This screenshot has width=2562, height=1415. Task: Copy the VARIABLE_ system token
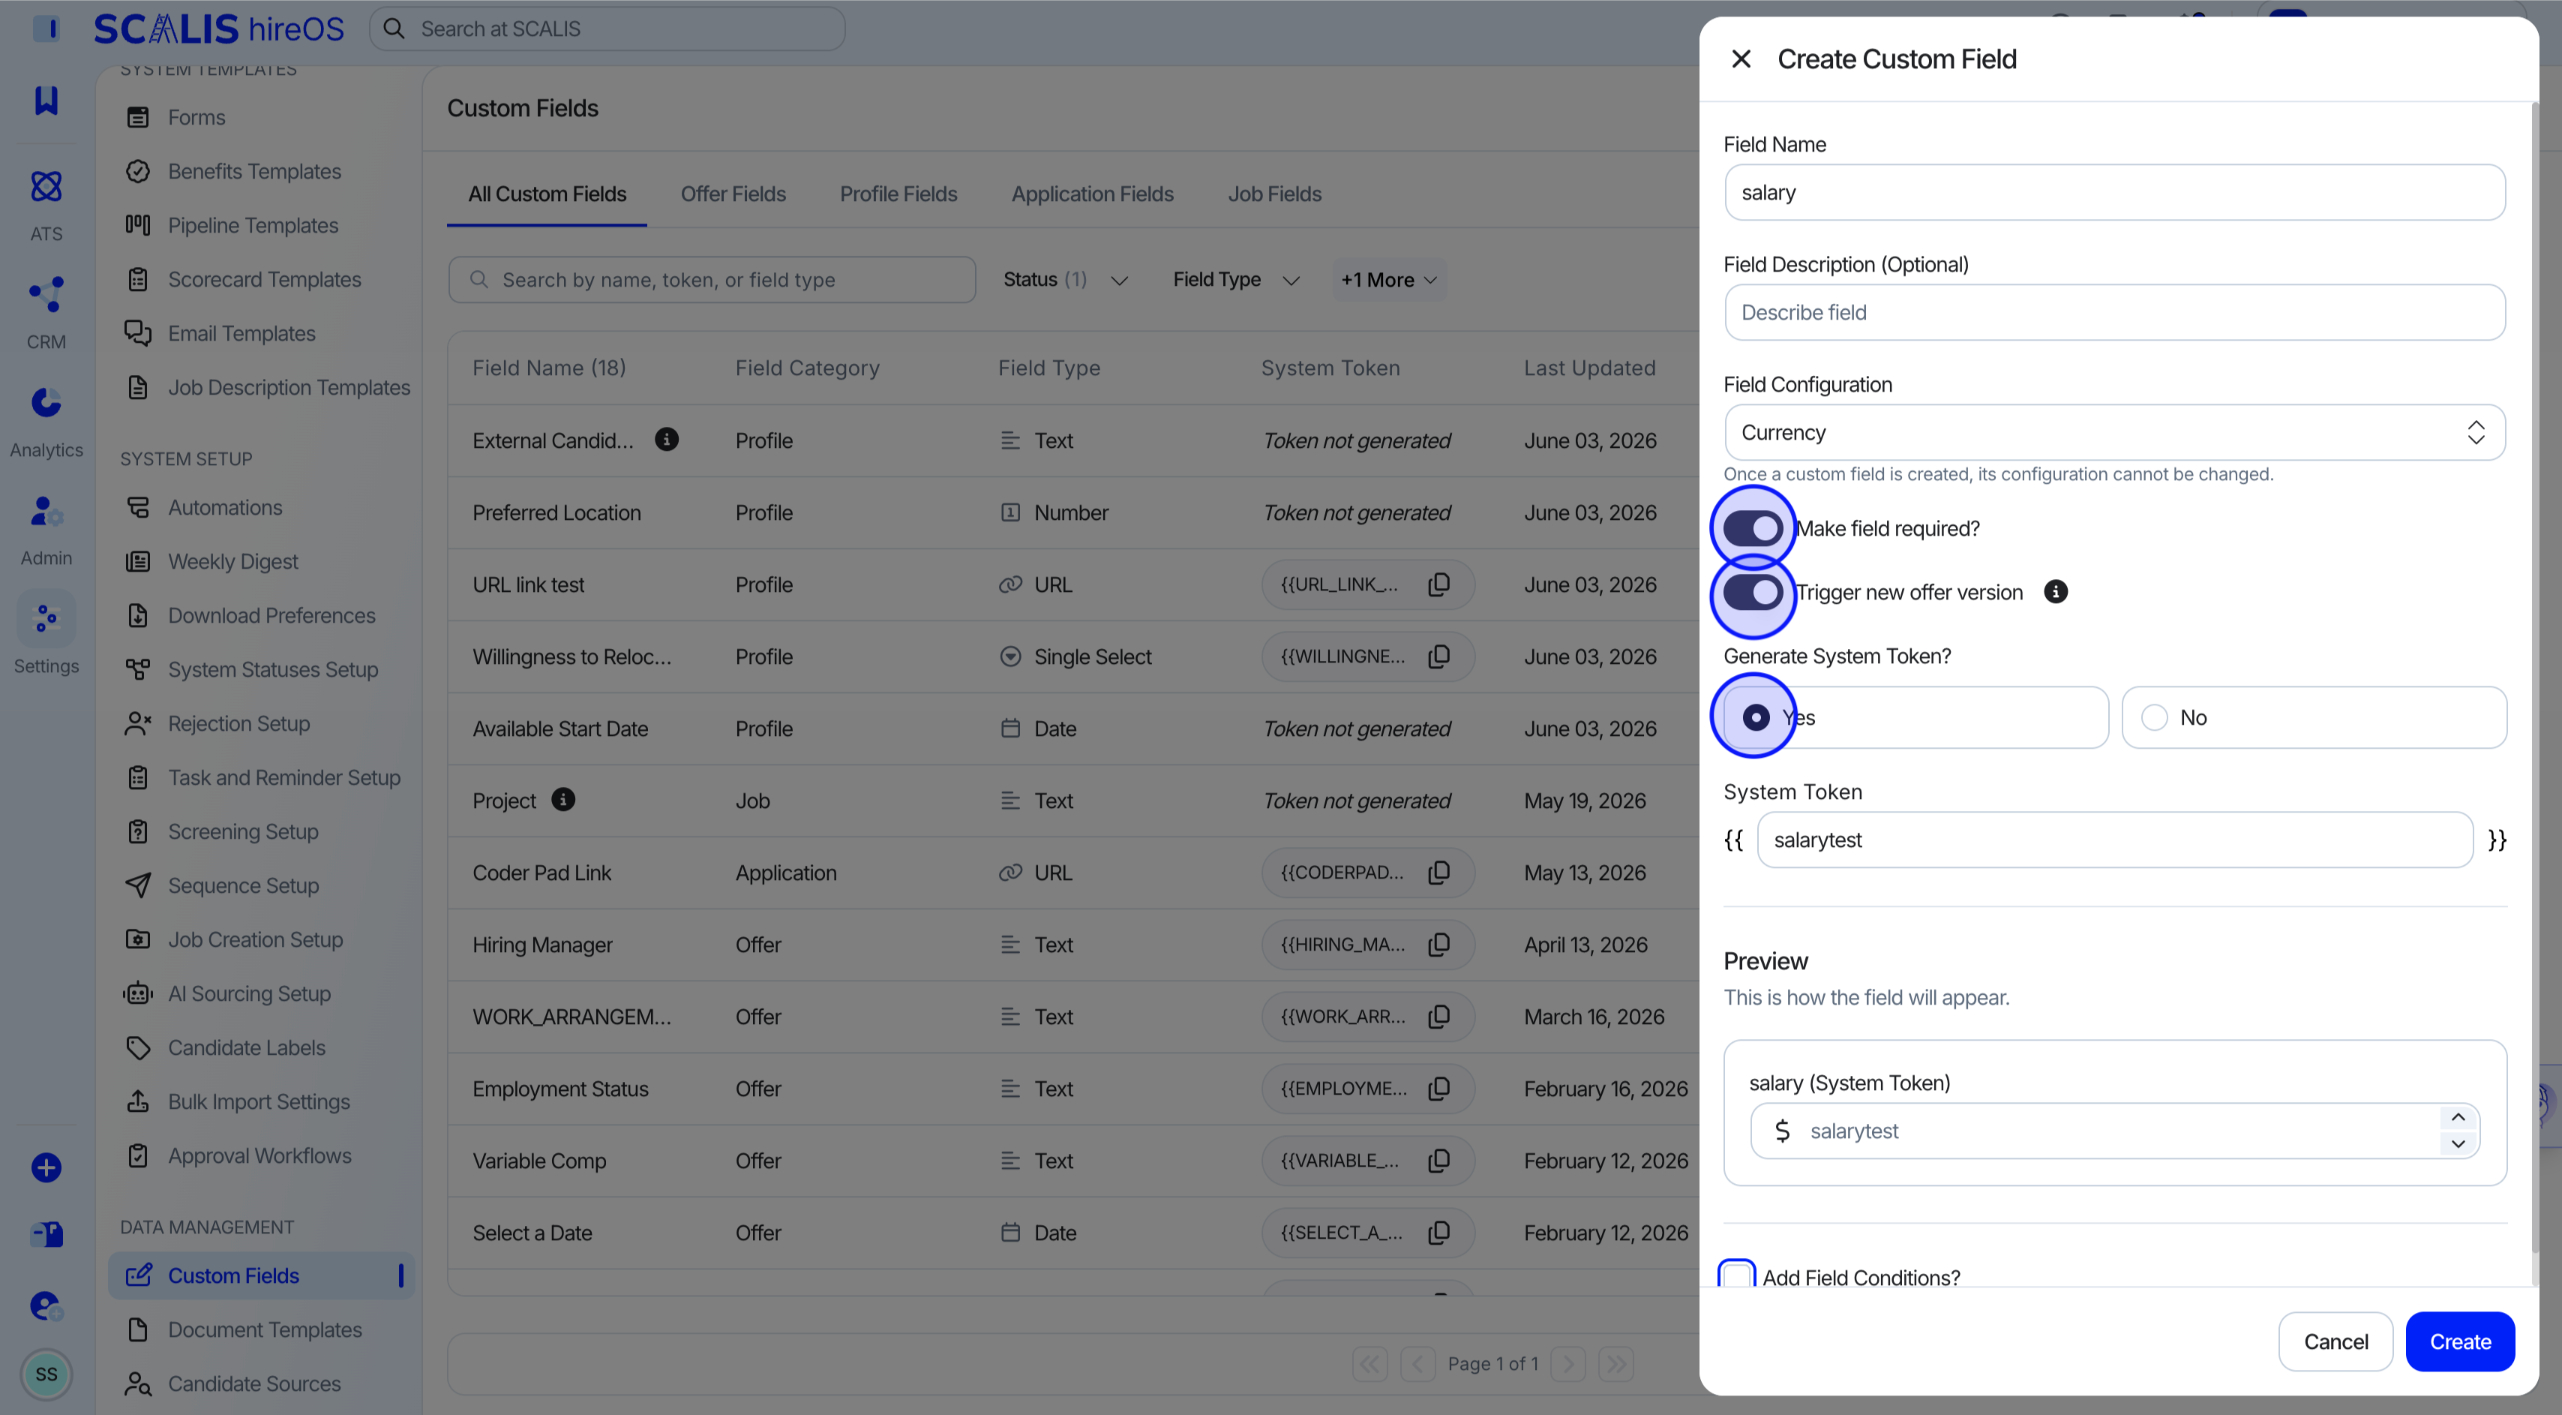(x=1439, y=1160)
